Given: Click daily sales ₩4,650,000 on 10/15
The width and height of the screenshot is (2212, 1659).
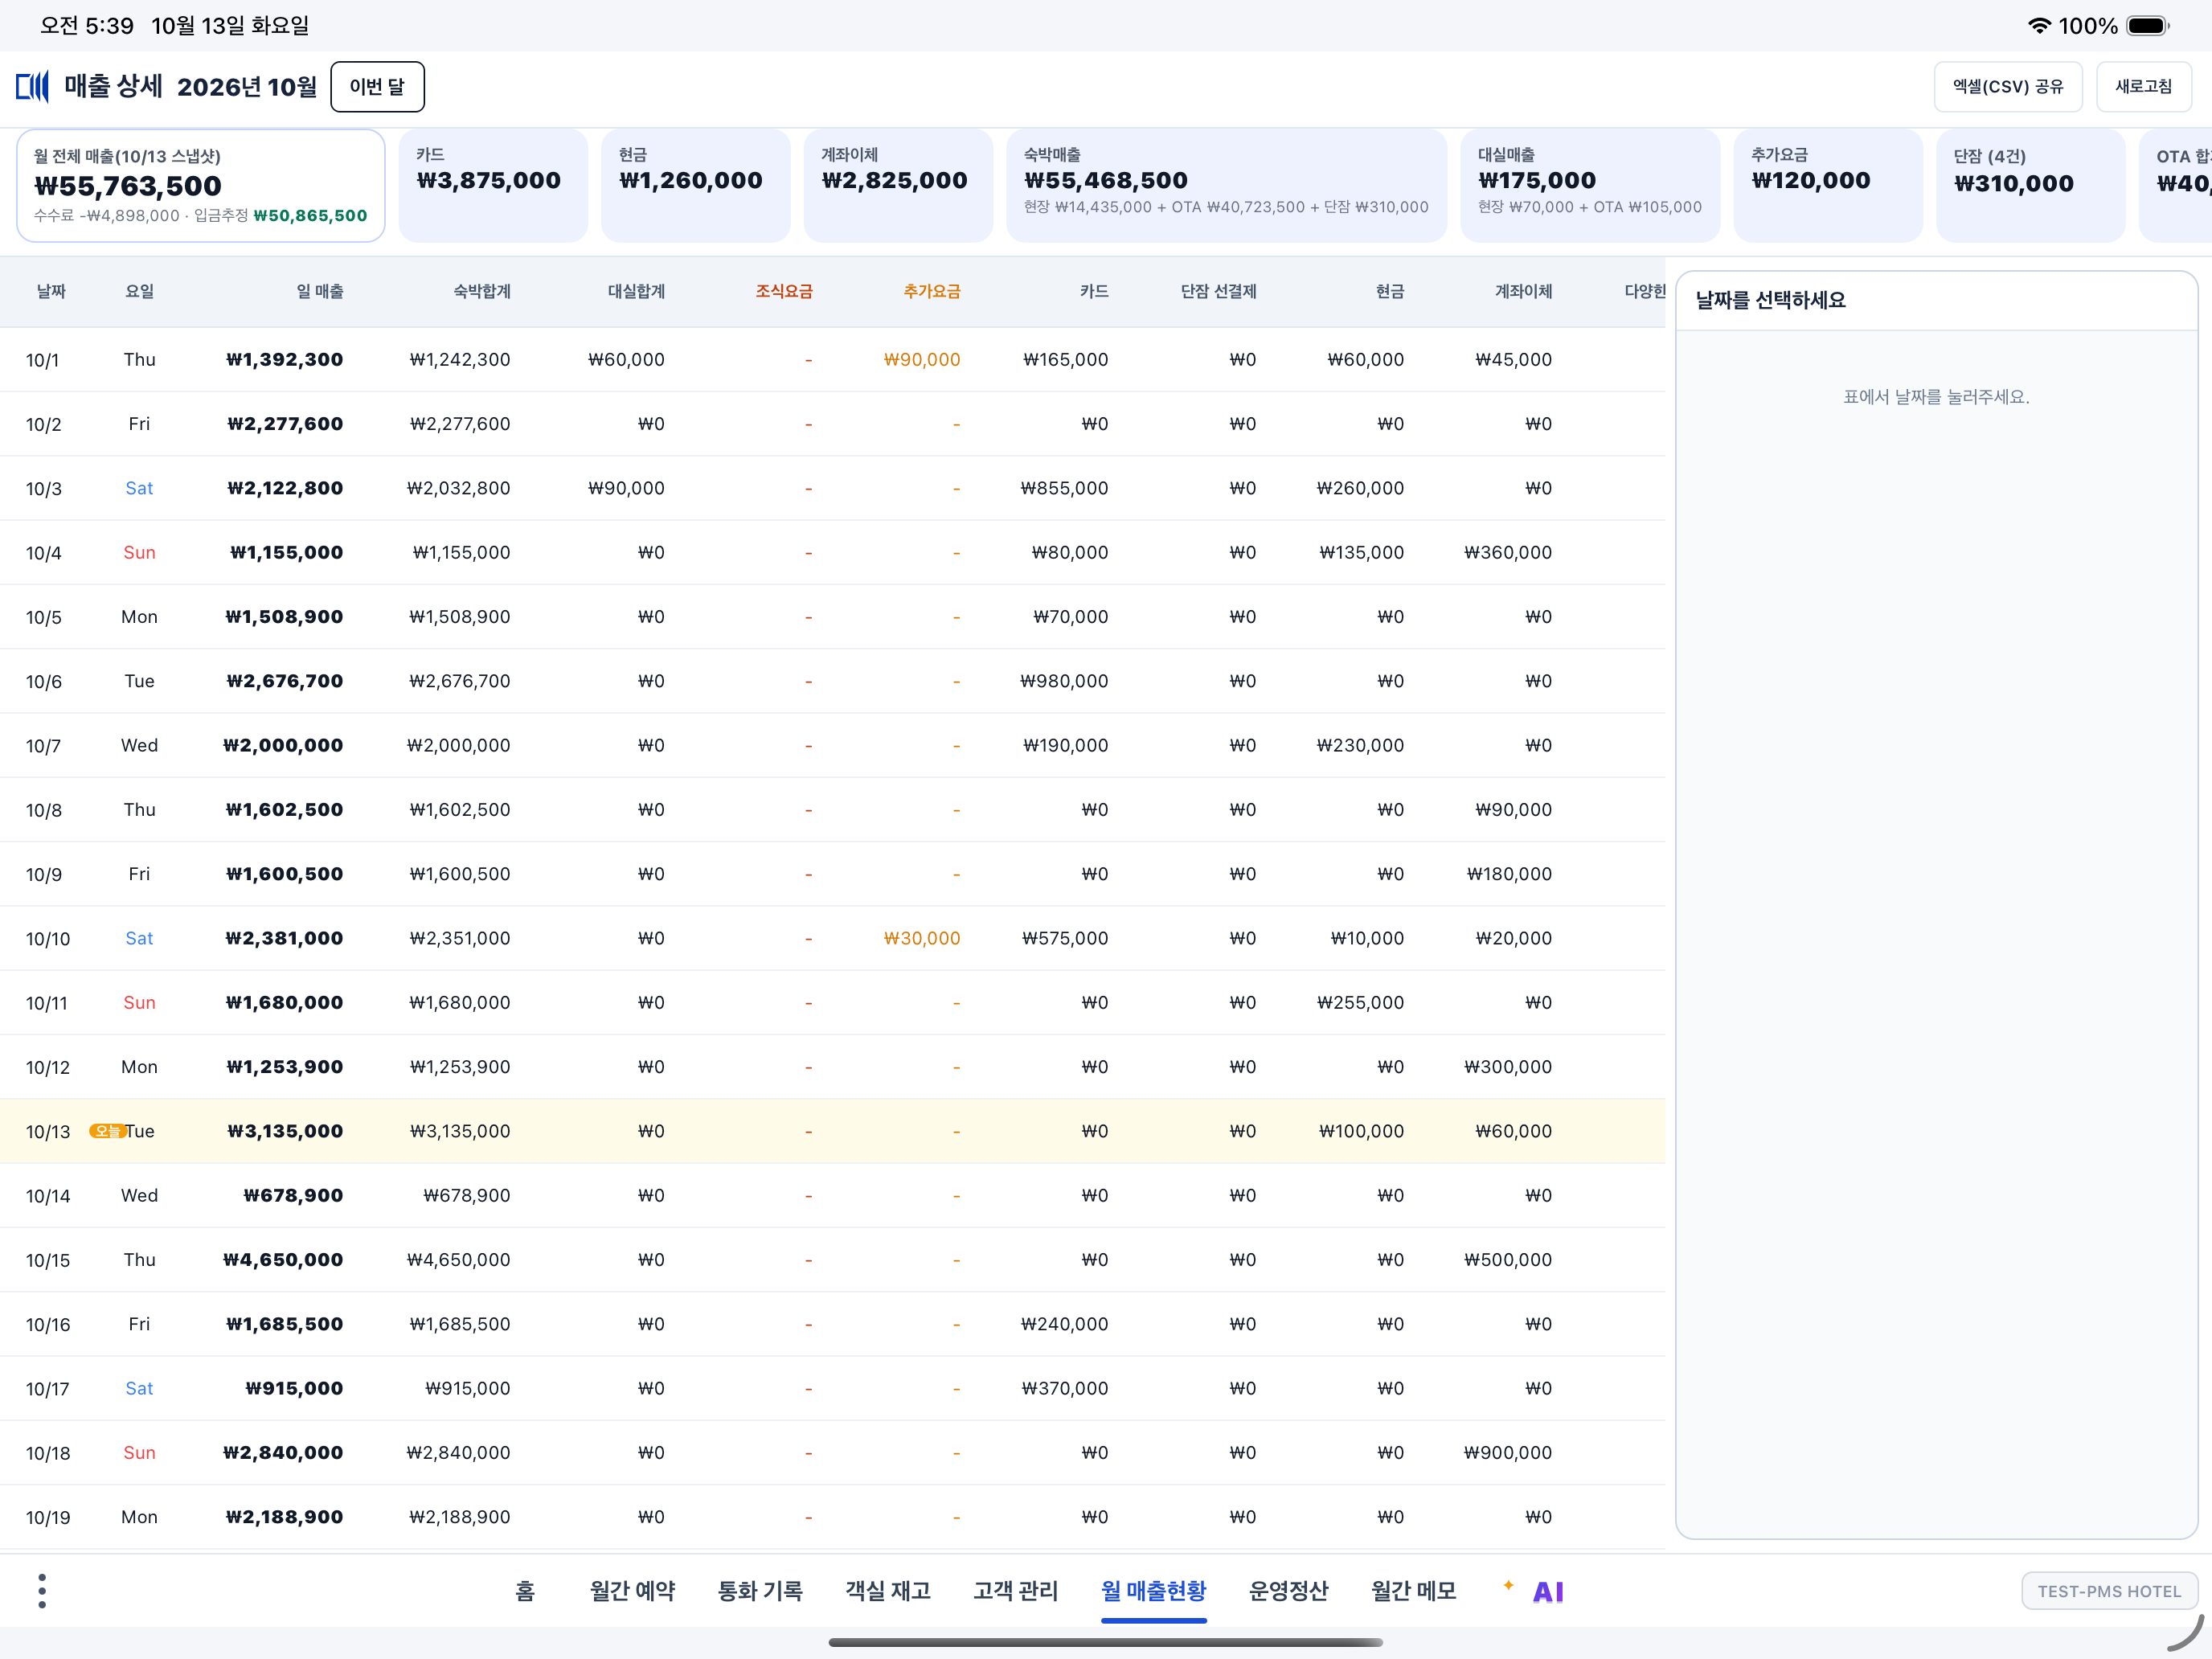Looking at the screenshot, I should 283,1260.
